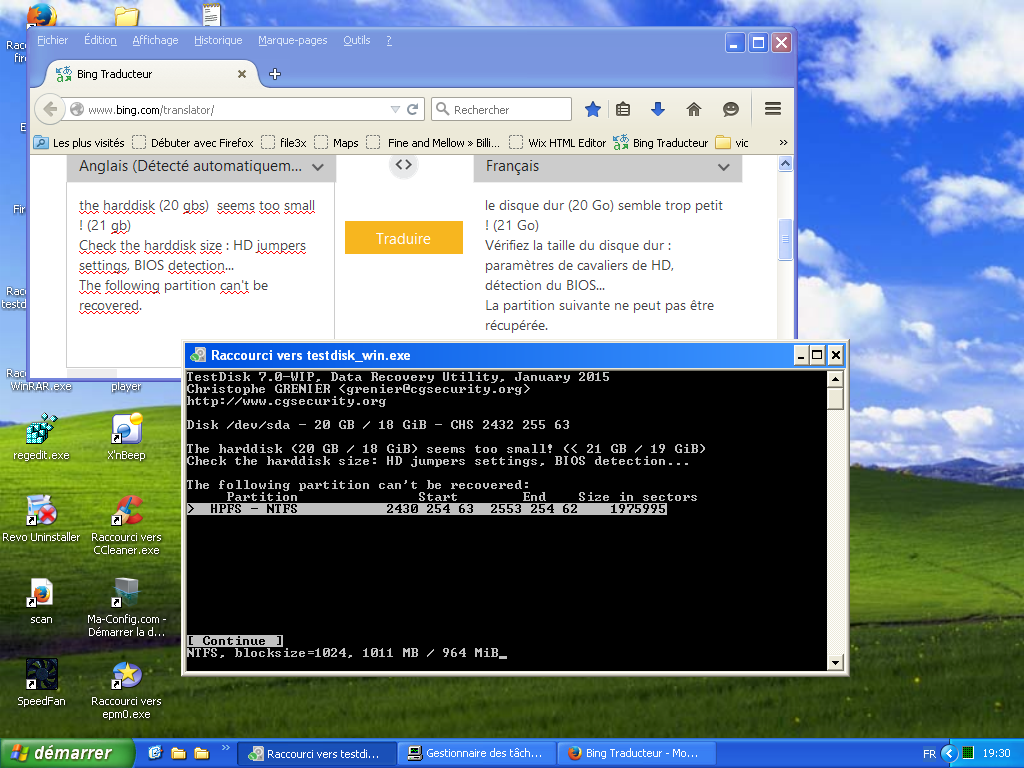
Task: Open the démarrer start menu
Action: [67, 753]
